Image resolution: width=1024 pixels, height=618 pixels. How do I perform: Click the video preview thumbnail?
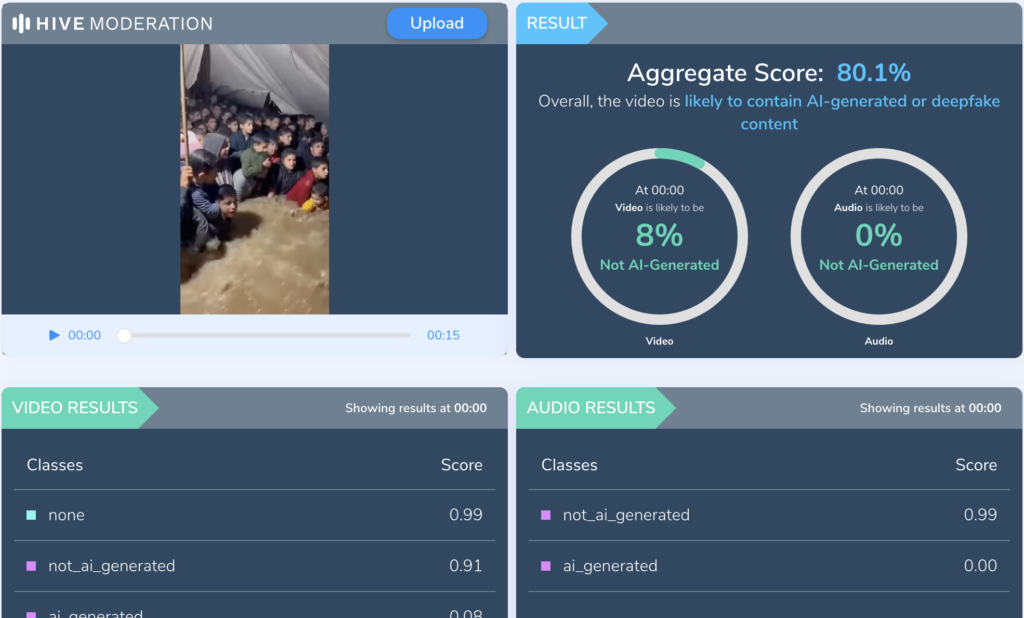click(x=255, y=179)
